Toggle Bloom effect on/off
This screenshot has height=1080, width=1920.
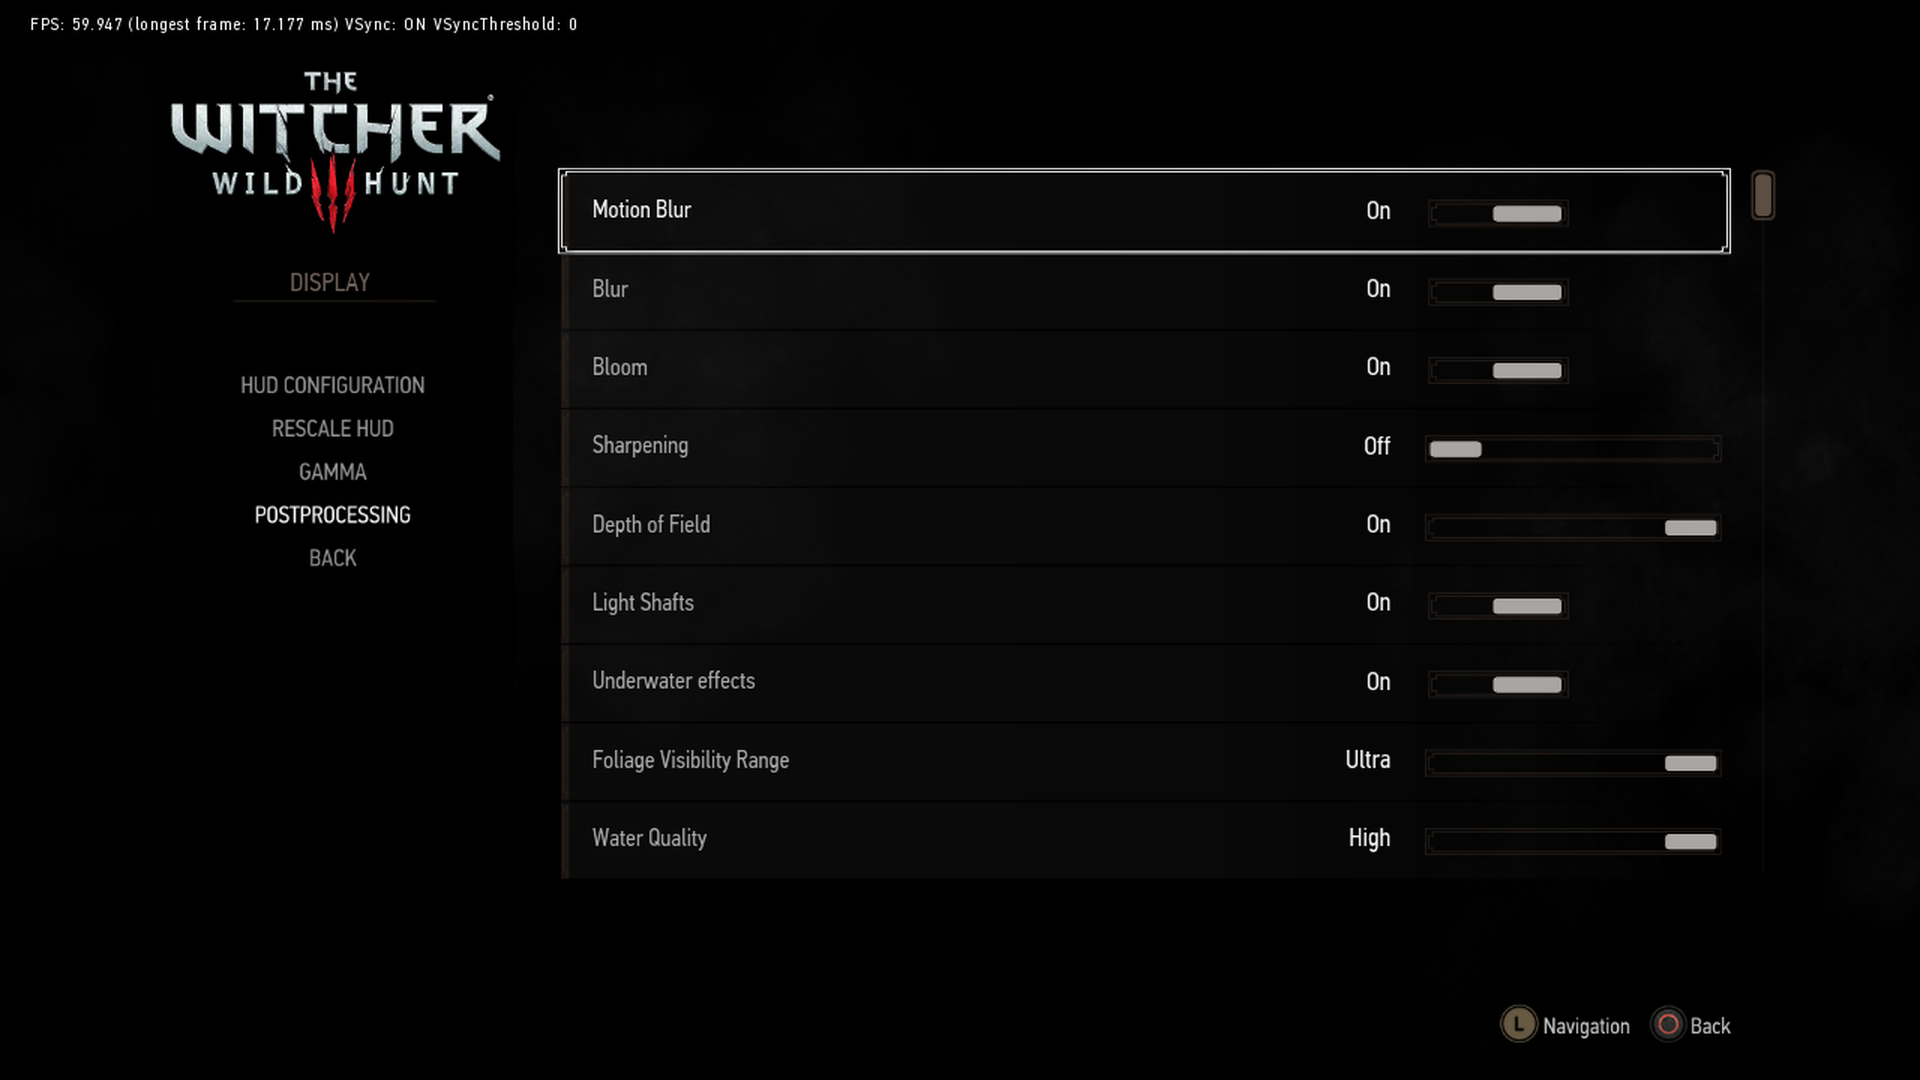(x=1526, y=369)
